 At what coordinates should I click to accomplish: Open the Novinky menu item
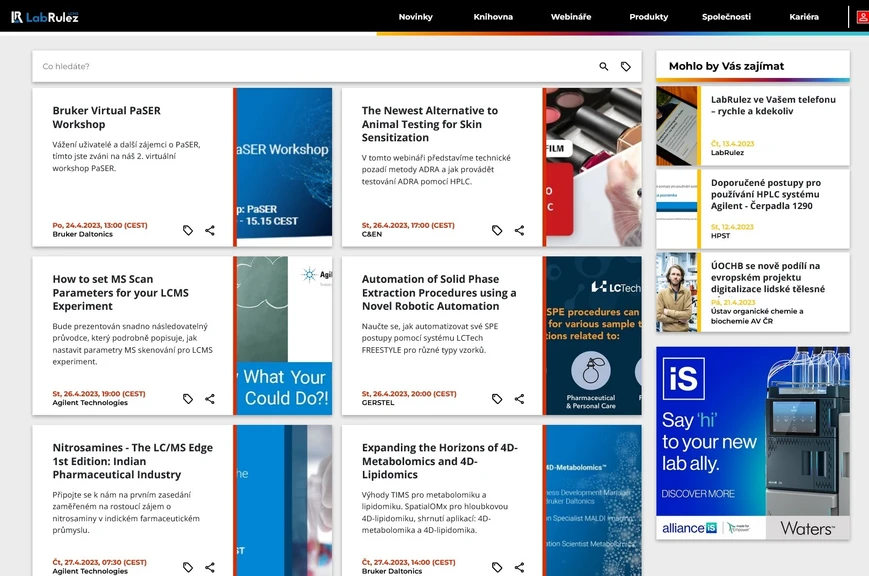tap(416, 17)
